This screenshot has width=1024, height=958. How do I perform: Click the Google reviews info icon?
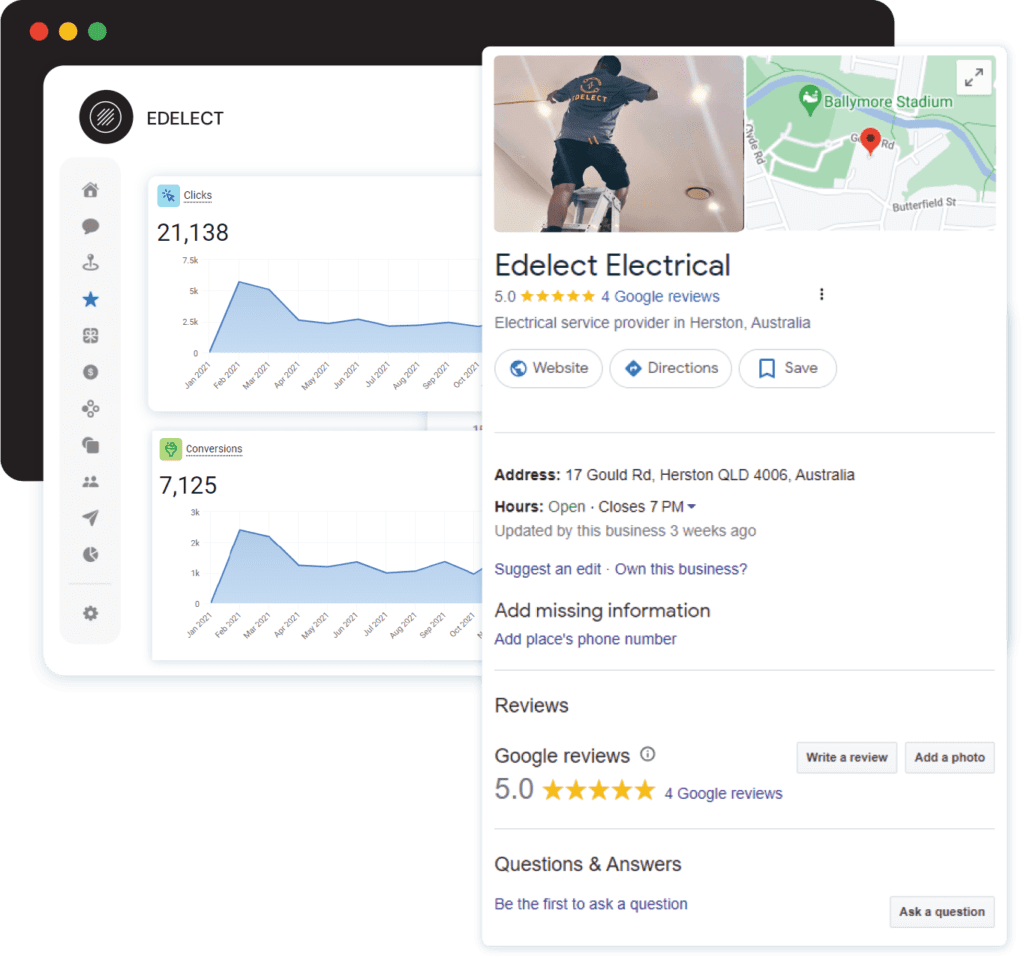point(647,754)
